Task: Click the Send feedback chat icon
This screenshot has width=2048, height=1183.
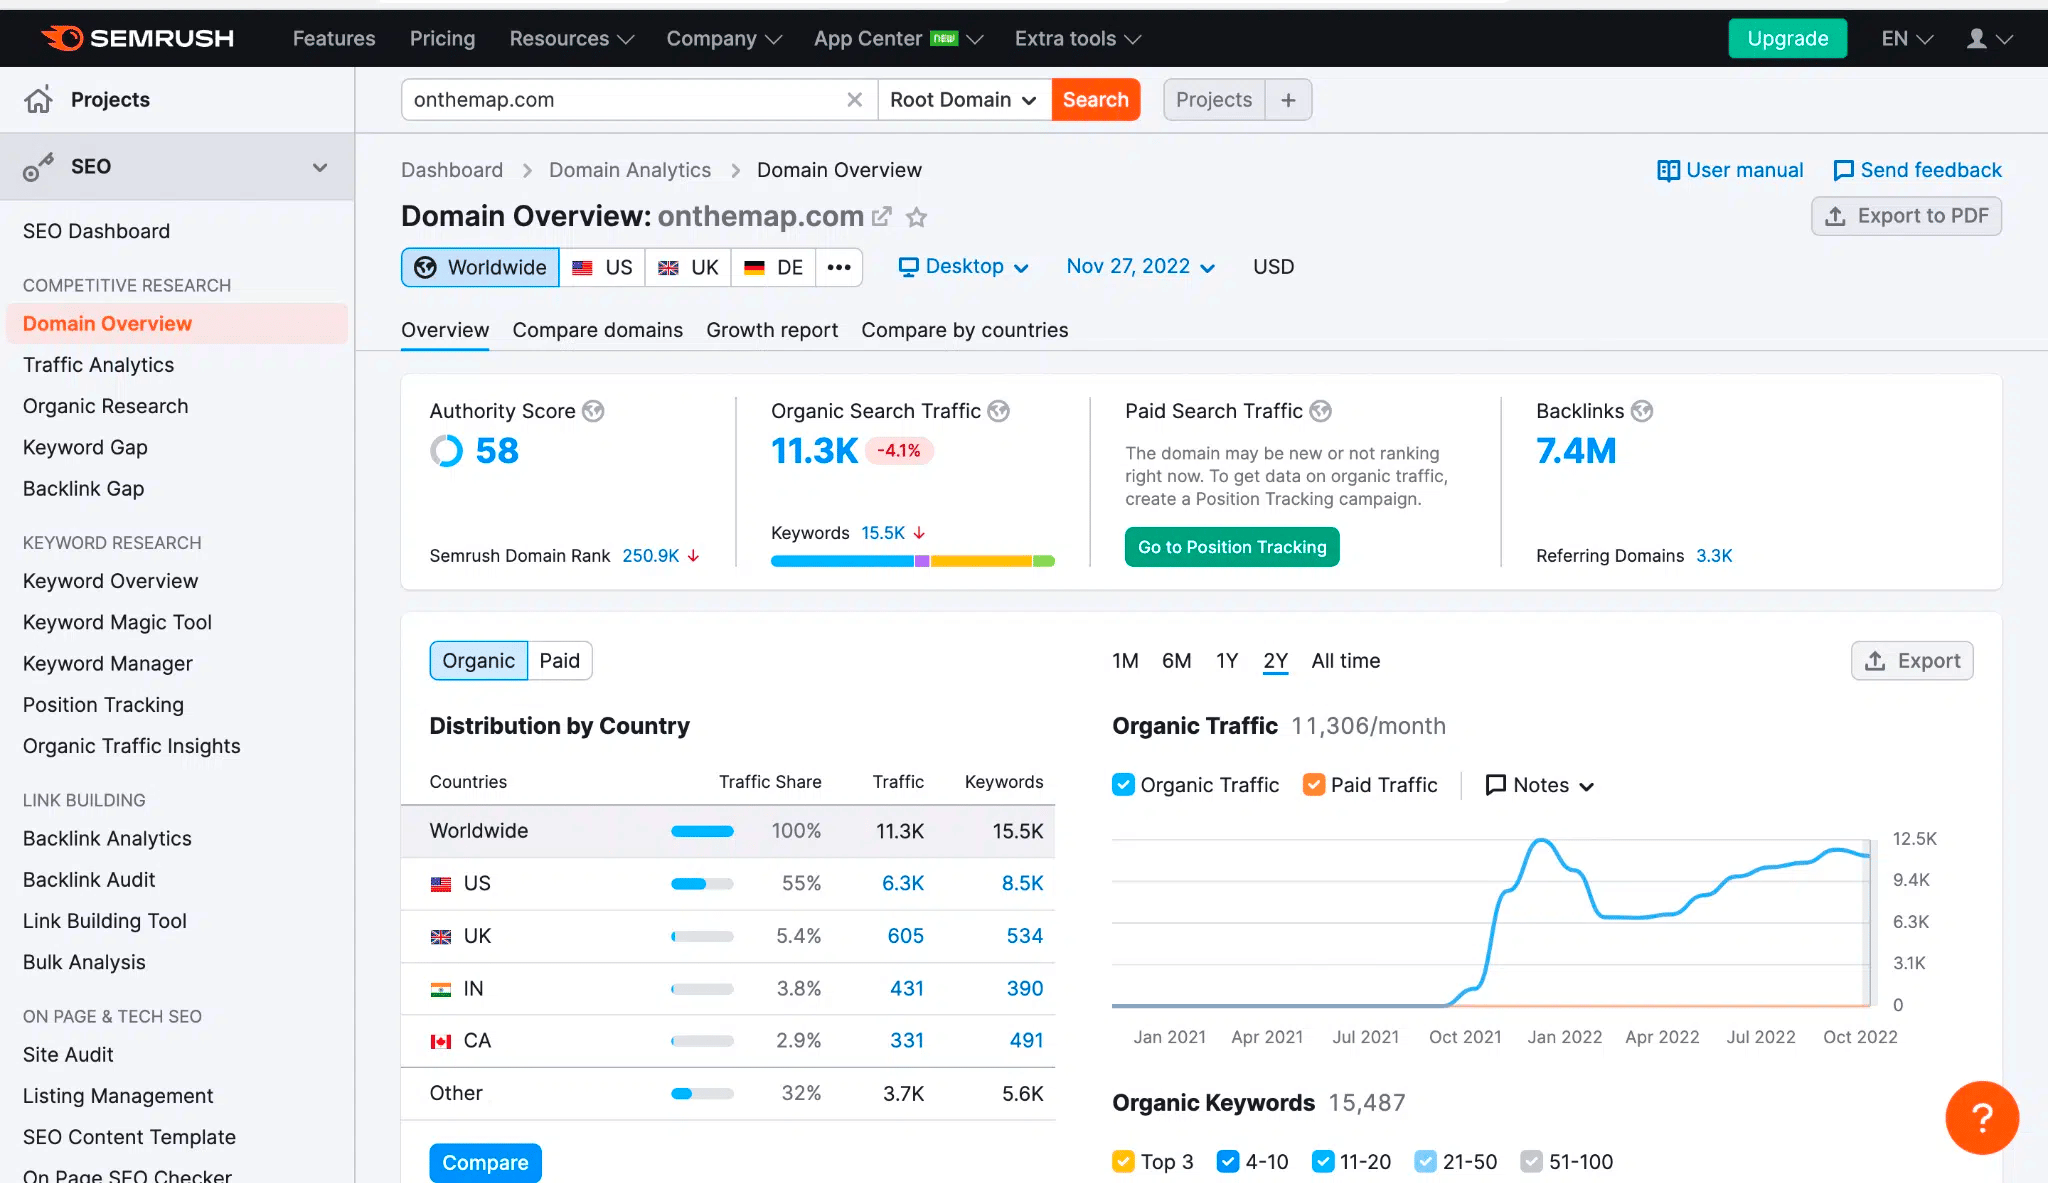Action: 1843,171
